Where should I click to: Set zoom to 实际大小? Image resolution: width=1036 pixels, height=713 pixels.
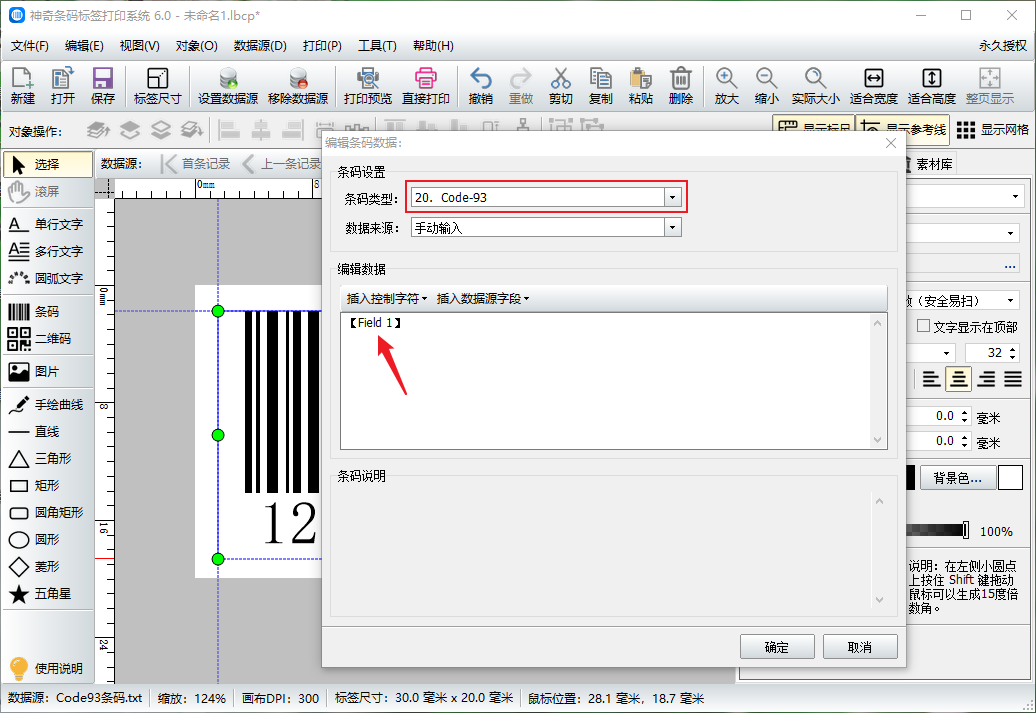(815, 85)
